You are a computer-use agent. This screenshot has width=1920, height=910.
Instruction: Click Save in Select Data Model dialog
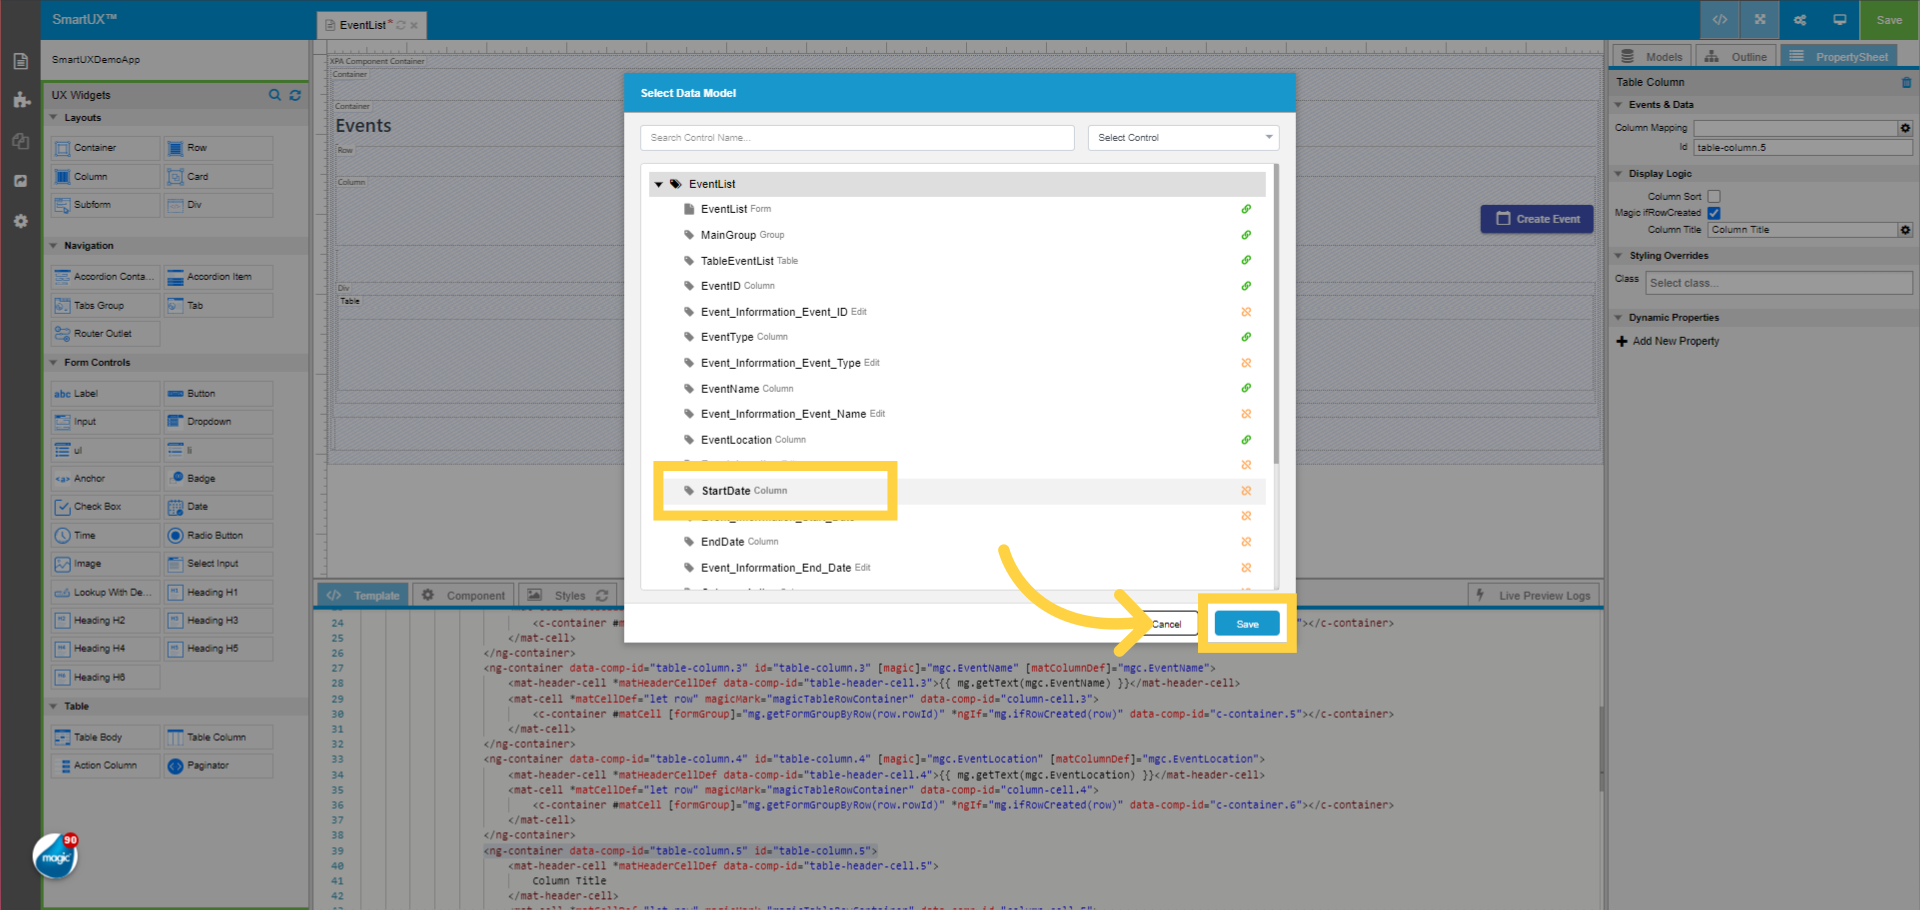pos(1247,624)
